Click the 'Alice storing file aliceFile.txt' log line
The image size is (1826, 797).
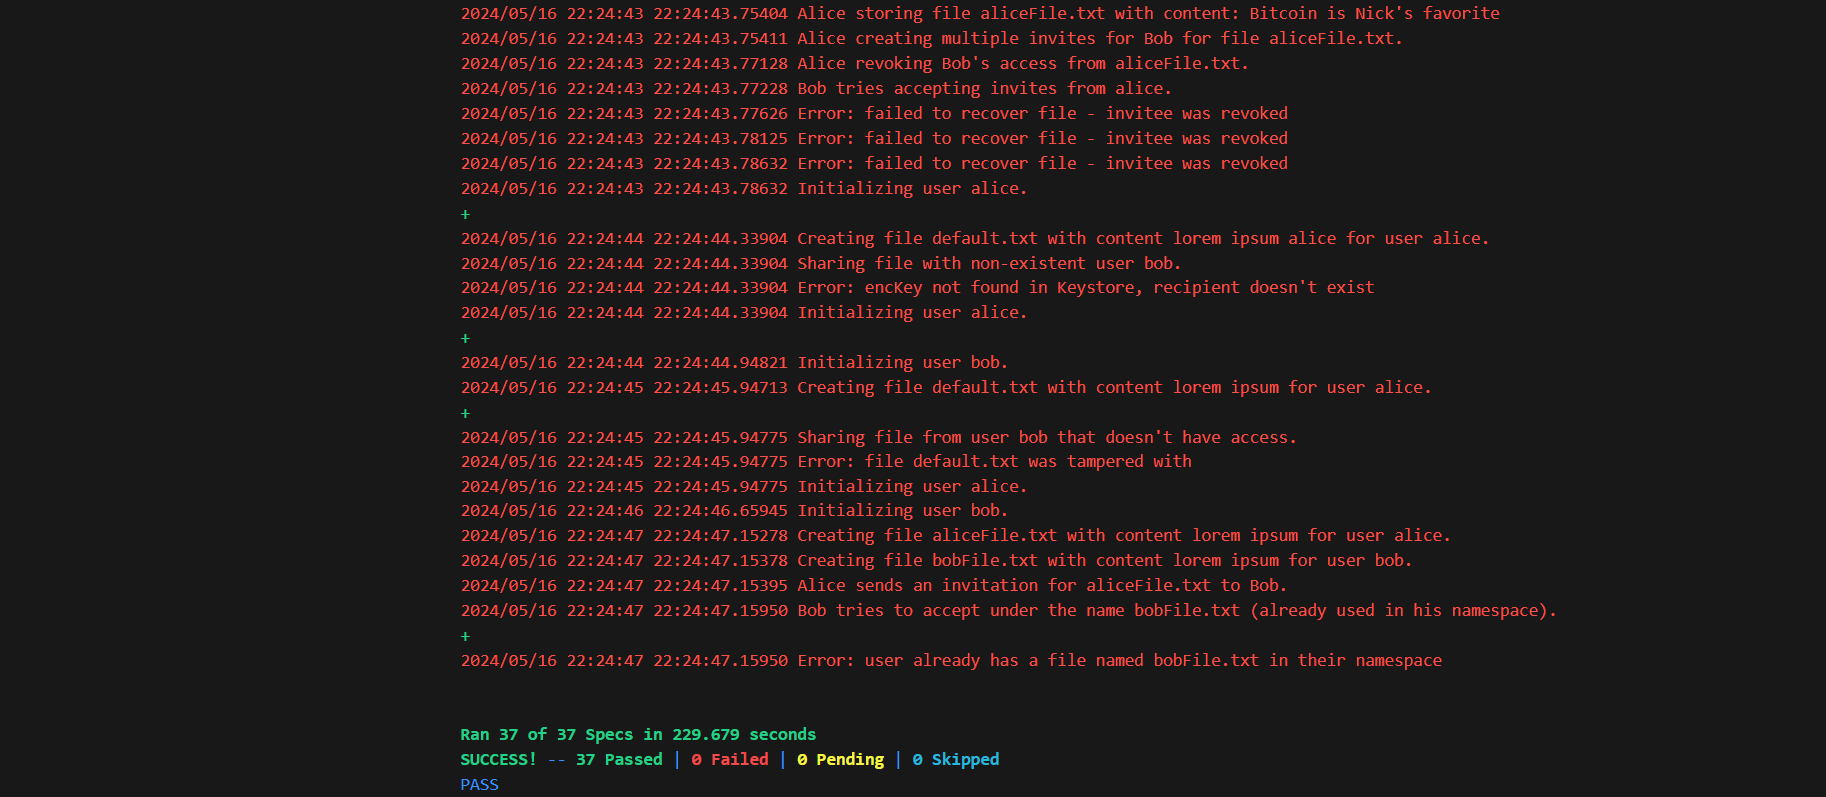tap(980, 13)
